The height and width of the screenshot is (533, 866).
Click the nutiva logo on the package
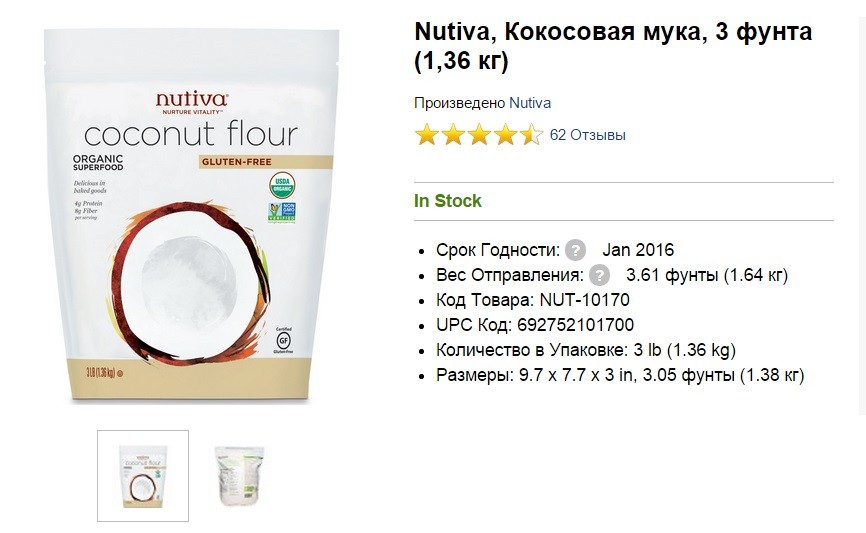pyautogui.click(x=191, y=103)
